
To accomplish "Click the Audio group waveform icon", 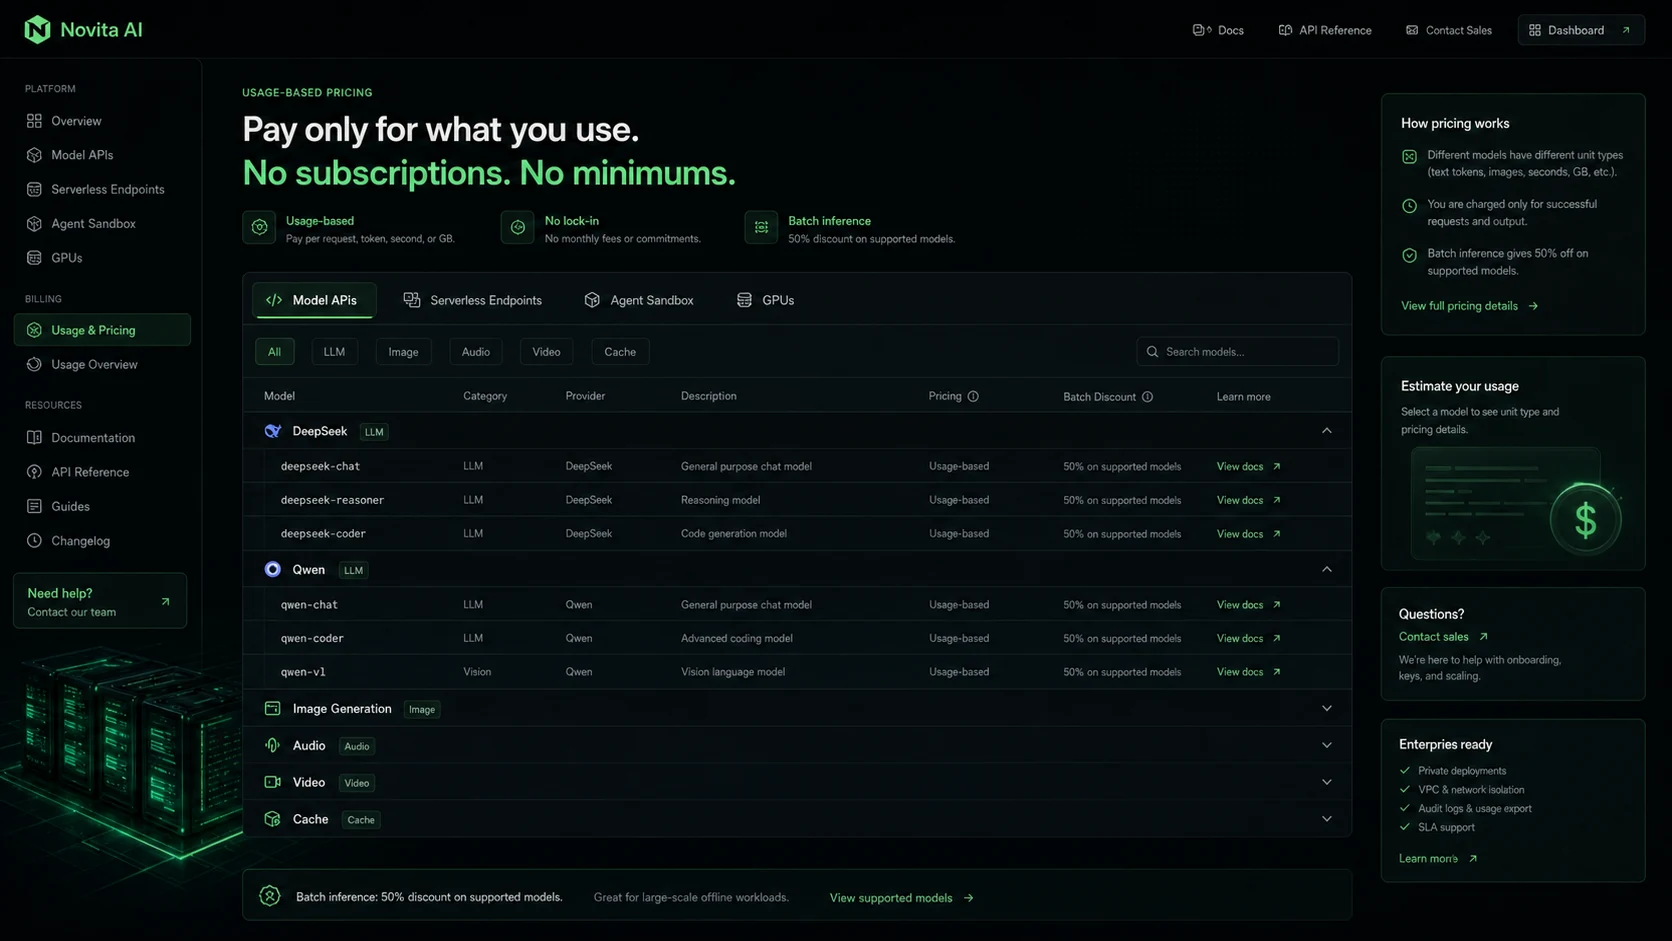I will 272,746.
